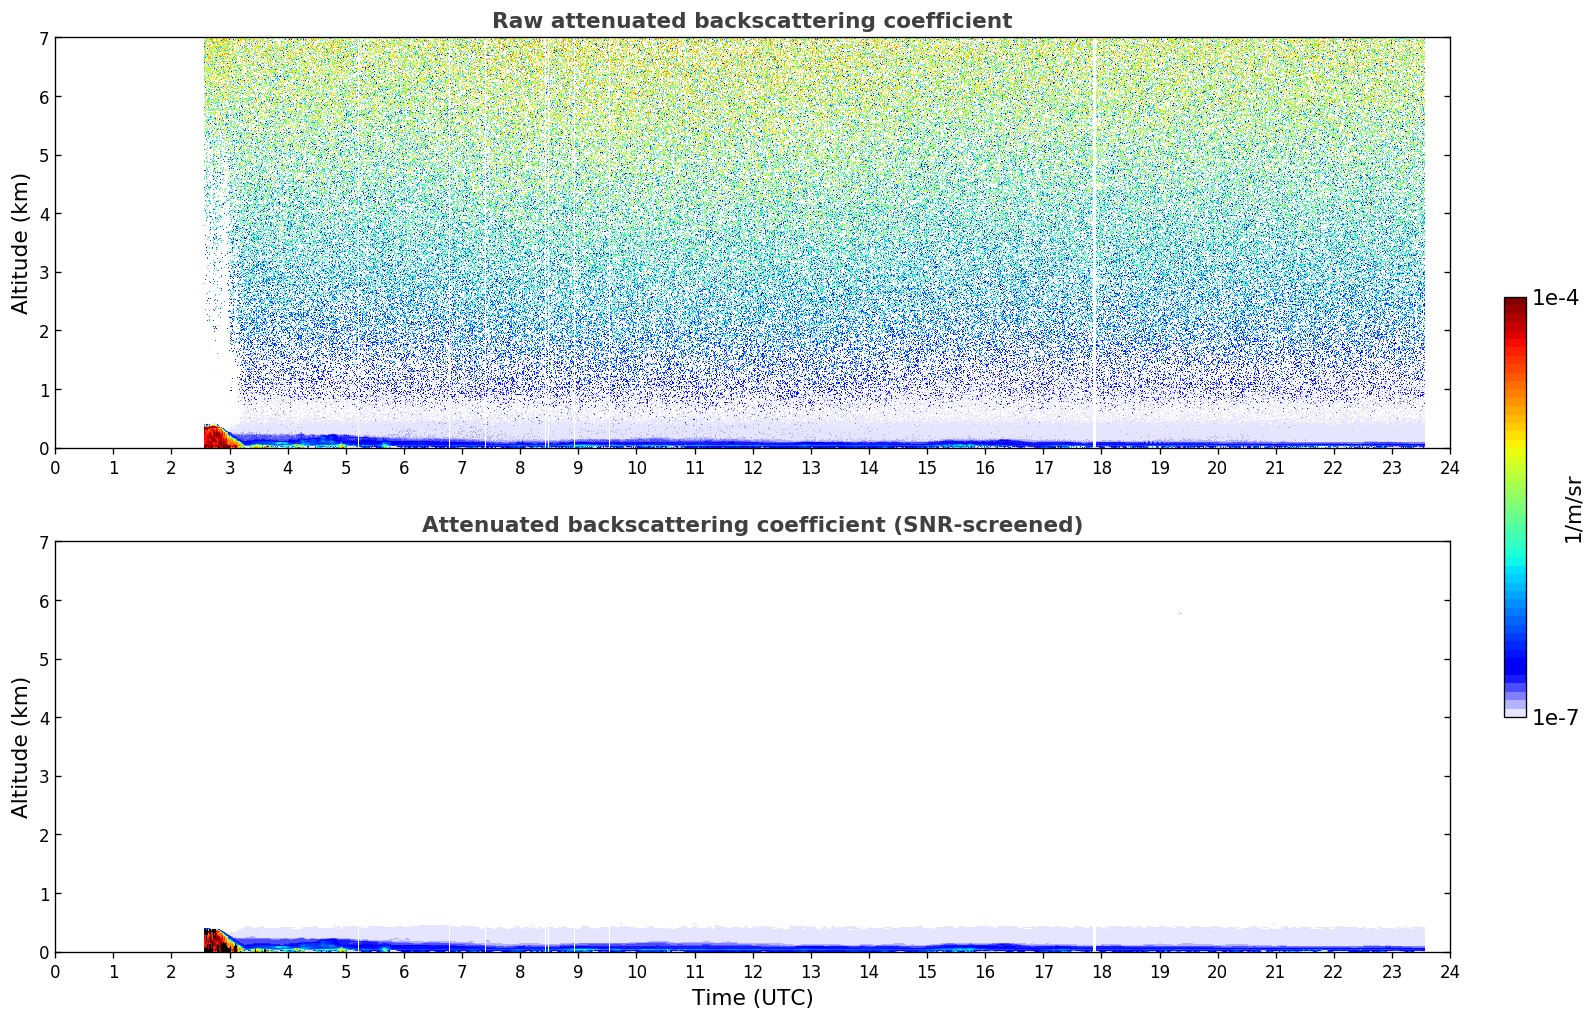
Task: Click the top plot's "Altitude (km)" label
Action: click(21, 243)
